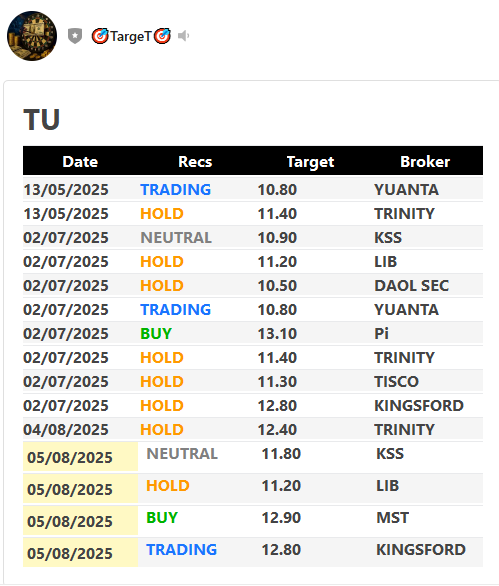The height and width of the screenshot is (586, 499).
Task: Click the Target column header
Action: coord(310,162)
